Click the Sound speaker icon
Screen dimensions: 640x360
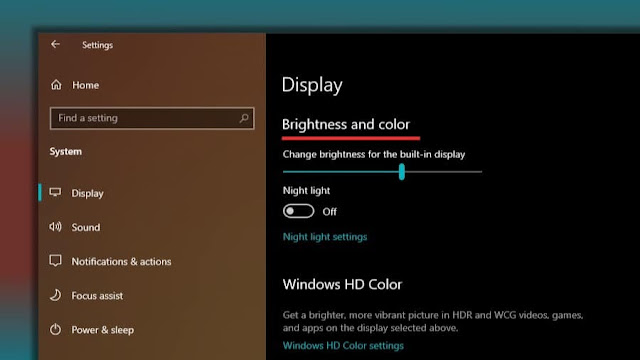pos(56,227)
